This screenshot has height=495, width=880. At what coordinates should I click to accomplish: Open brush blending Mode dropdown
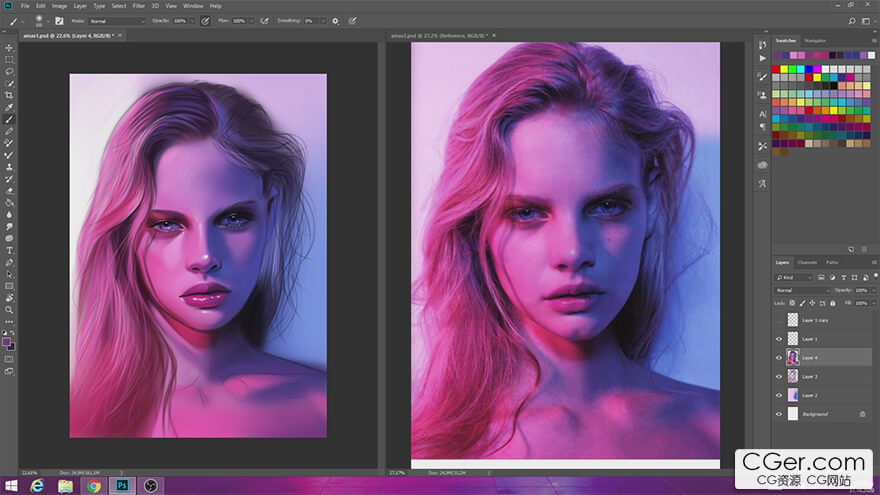pyautogui.click(x=117, y=21)
